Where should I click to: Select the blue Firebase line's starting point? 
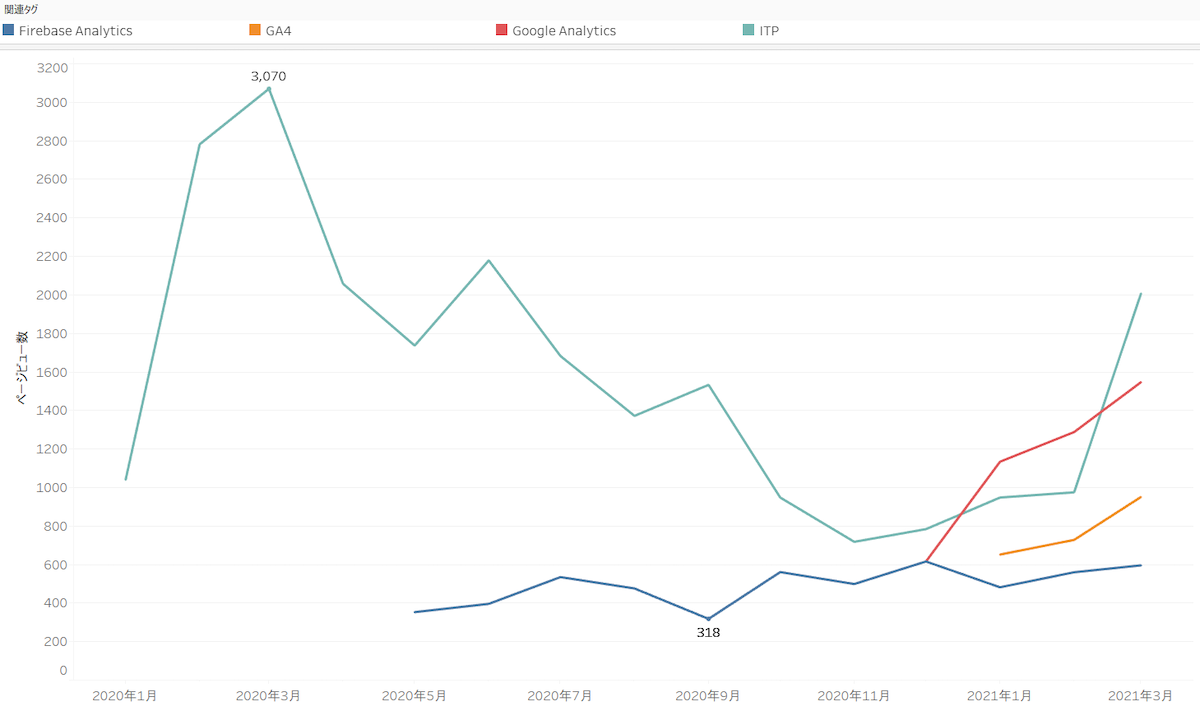tap(415, 612)
